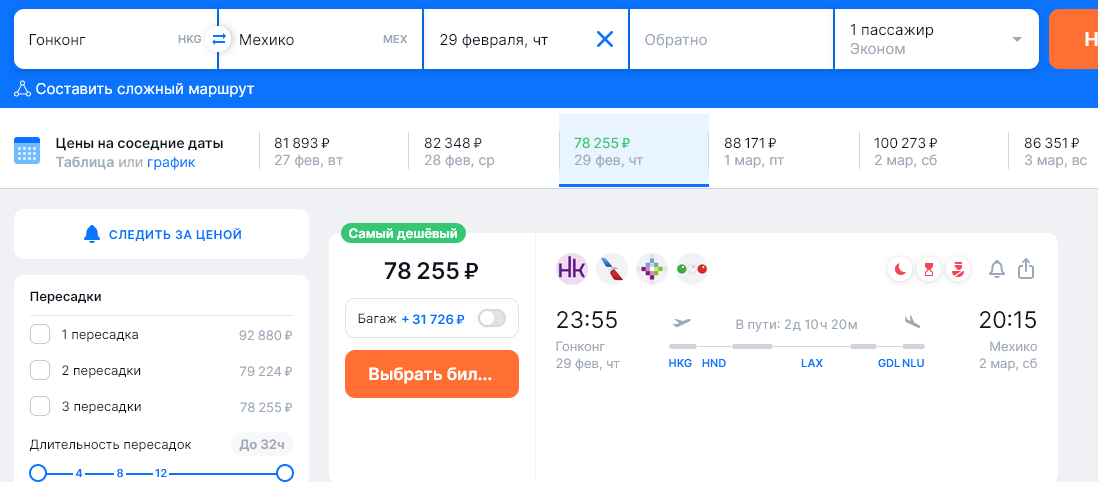Screen dimensions: 1098x482
Task: Click right handle of layover duration slider
Action: (x=285, y=473)
